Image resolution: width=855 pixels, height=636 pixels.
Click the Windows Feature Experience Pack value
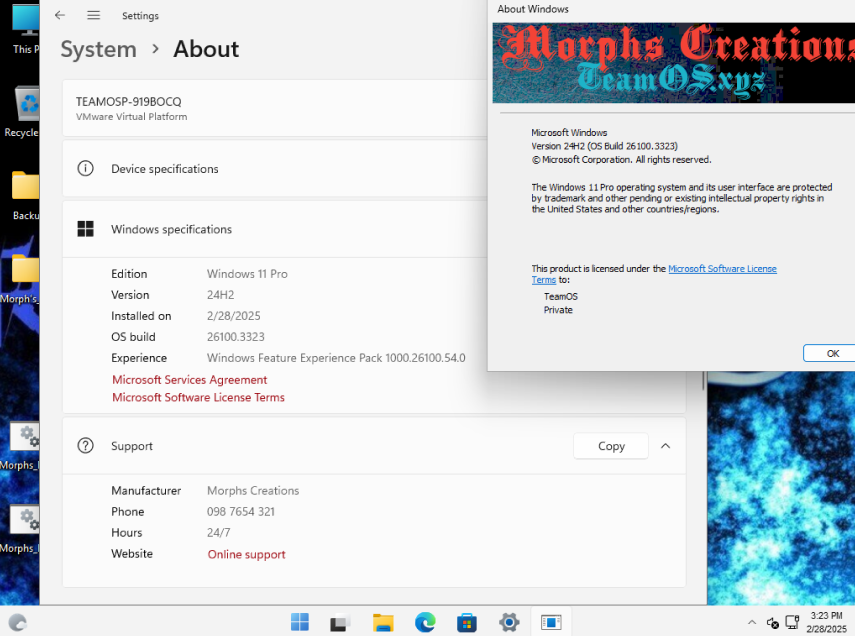pyautogui.click(x=336, y=358)
